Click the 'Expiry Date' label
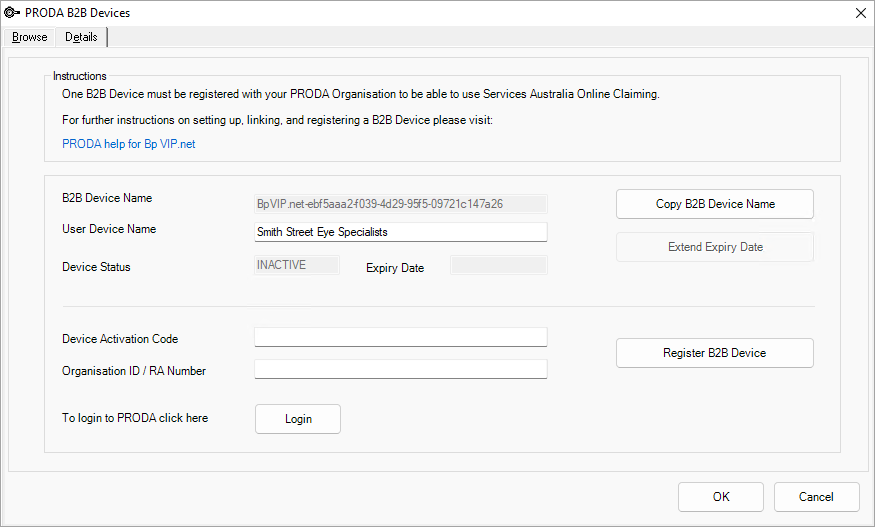This screenshot has width=875, height=527. [395, 268]
